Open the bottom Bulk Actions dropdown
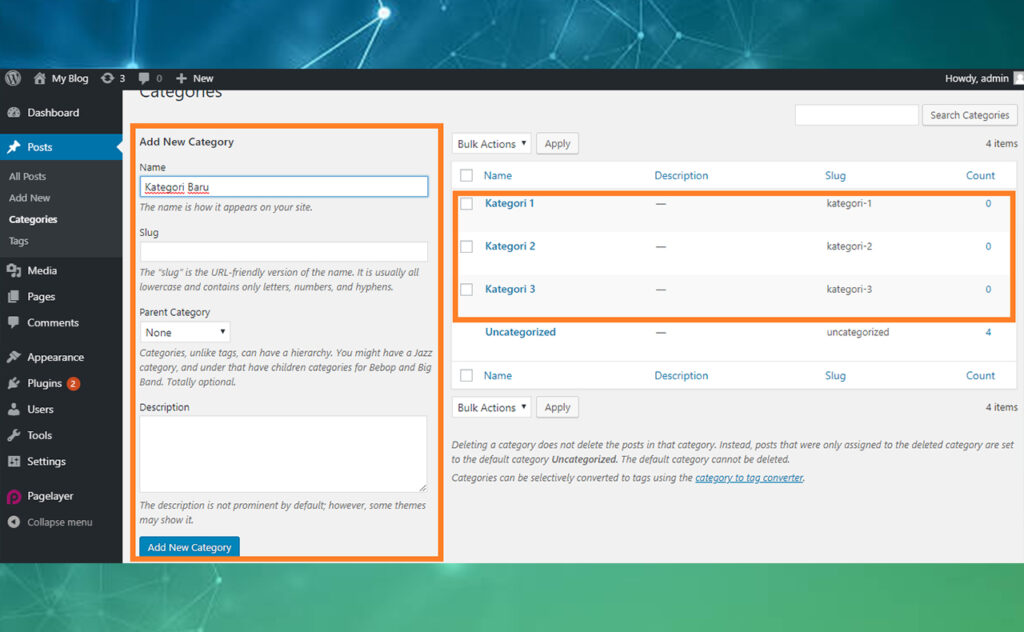1024x632 pixels. (x=491, y=407)
